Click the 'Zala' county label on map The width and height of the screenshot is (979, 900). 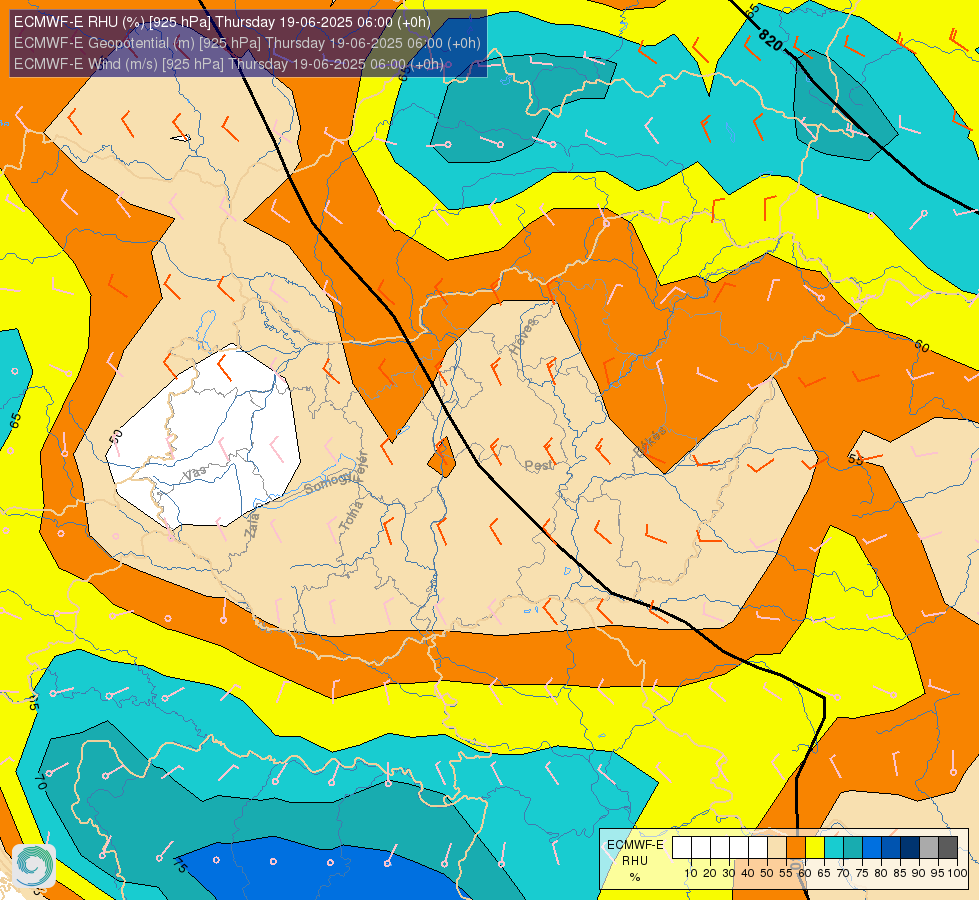point(253,525)
